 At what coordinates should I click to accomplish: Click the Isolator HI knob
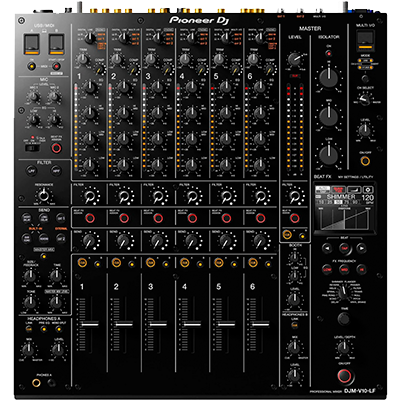pyautogui.click(x=329, y=78)
